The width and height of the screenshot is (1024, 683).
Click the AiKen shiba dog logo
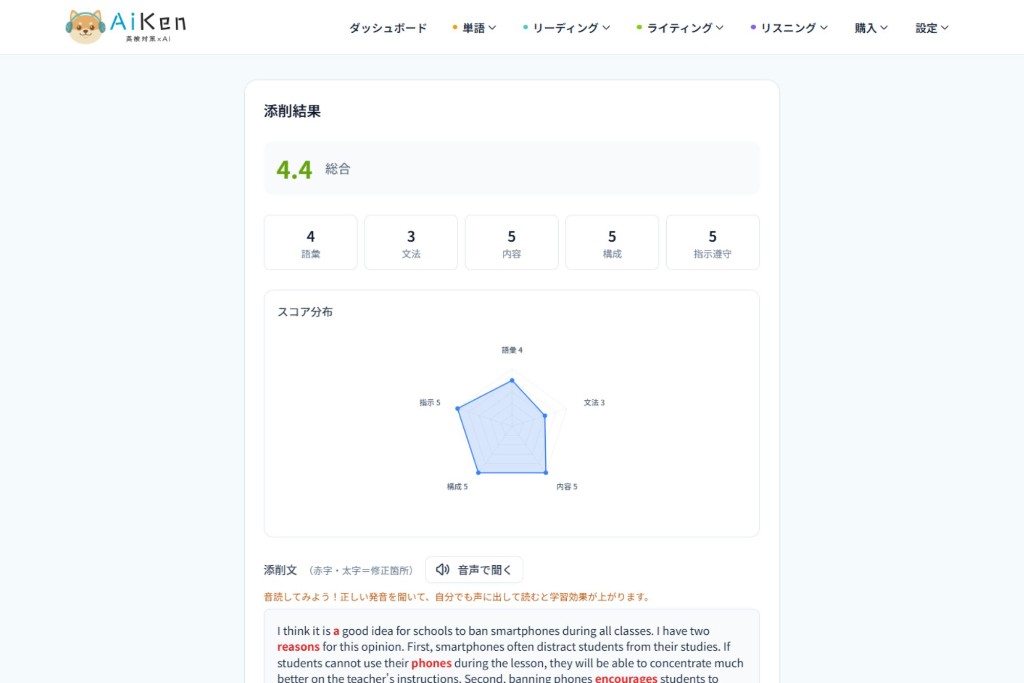point(125,26)
